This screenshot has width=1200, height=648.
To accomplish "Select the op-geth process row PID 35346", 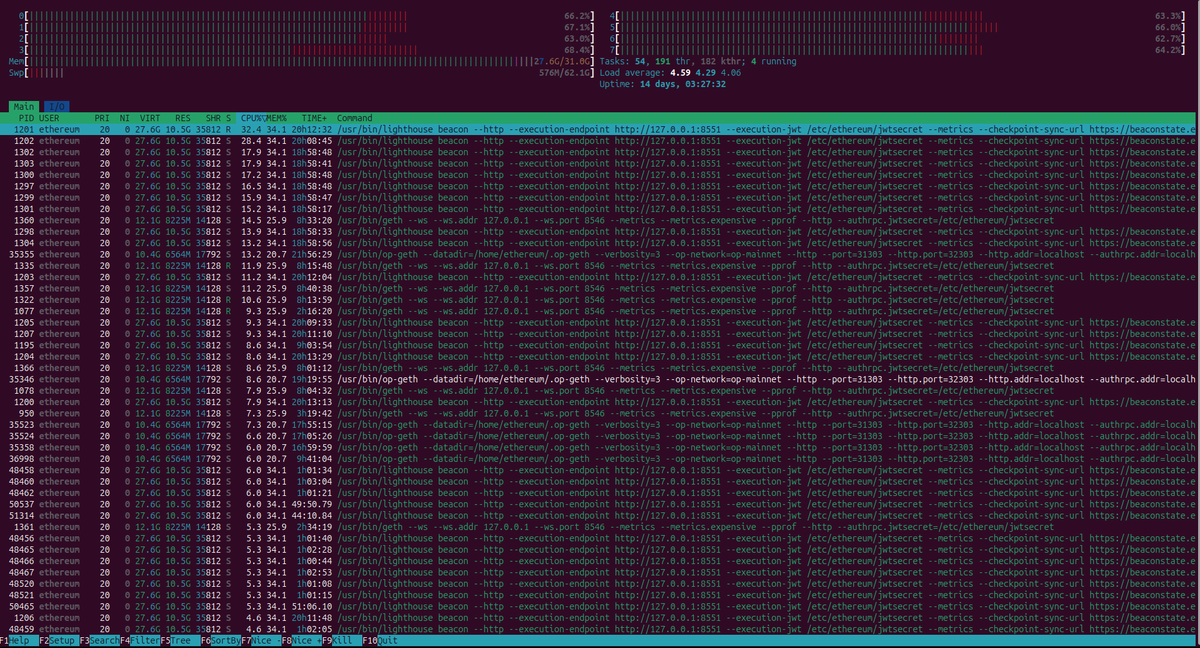I will click(x=600, y=378).
